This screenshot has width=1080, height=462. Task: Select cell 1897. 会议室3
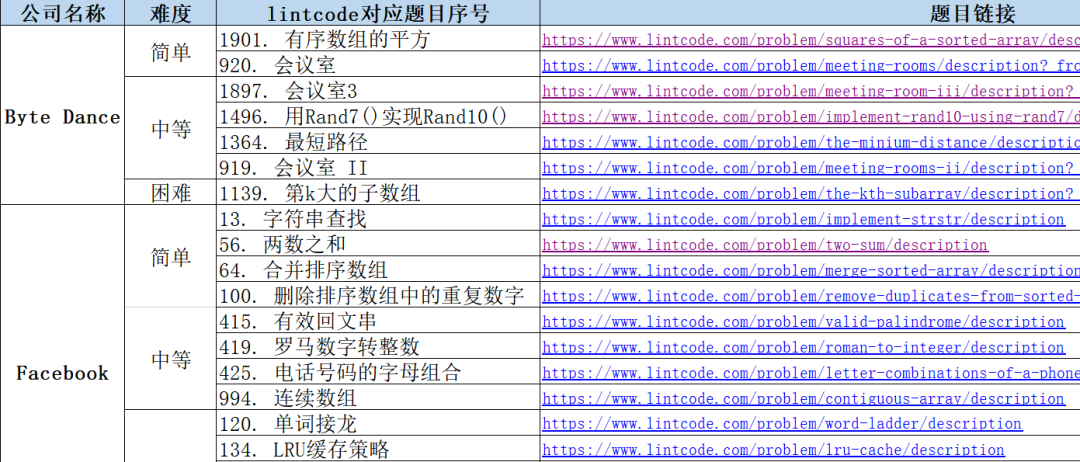coord(378,91)
